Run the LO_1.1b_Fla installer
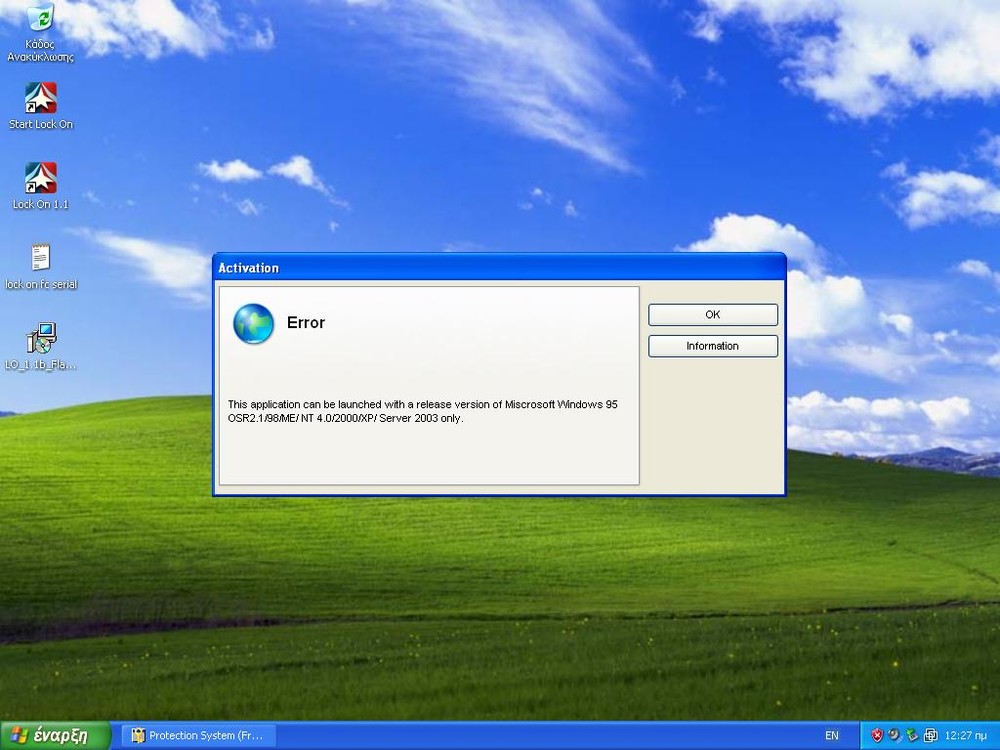 pyautogui.click(x=41, y=337)
